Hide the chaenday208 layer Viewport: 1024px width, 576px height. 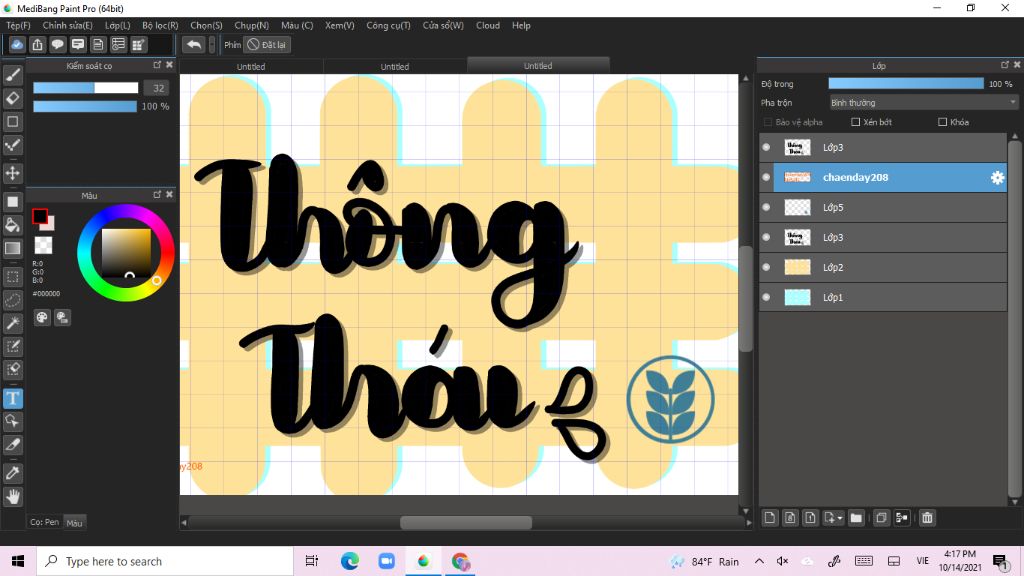point(766,177)
